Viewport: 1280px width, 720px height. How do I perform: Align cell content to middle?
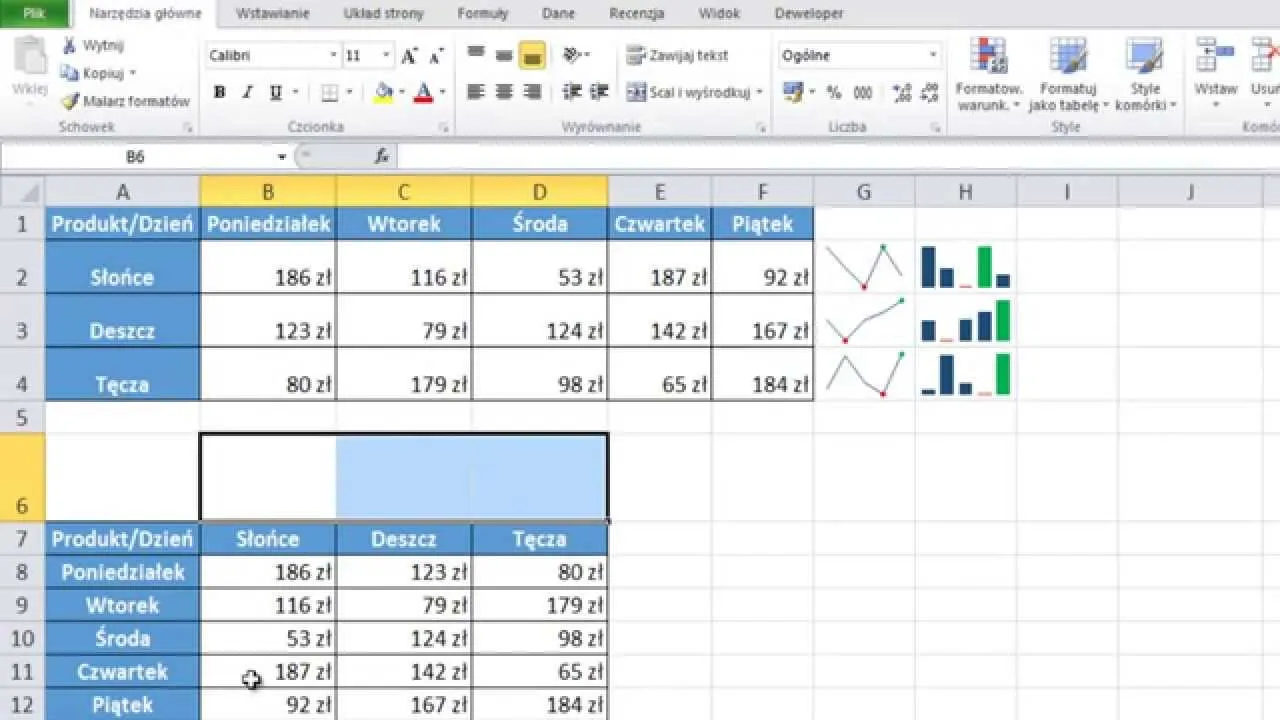[x=504, y=55]
